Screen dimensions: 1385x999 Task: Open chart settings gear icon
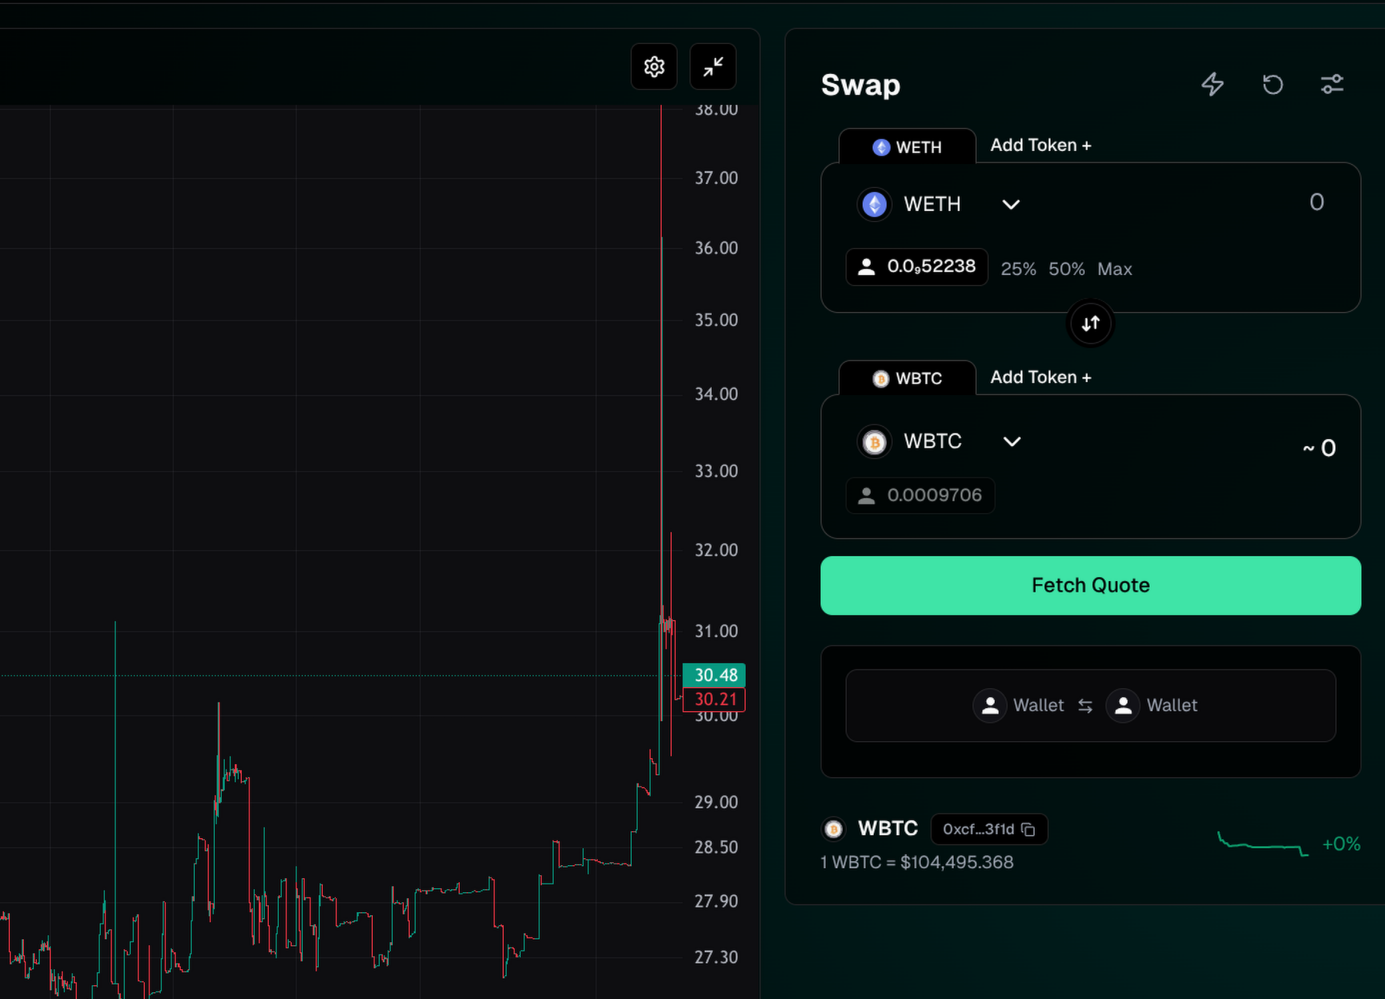[654, 67]
